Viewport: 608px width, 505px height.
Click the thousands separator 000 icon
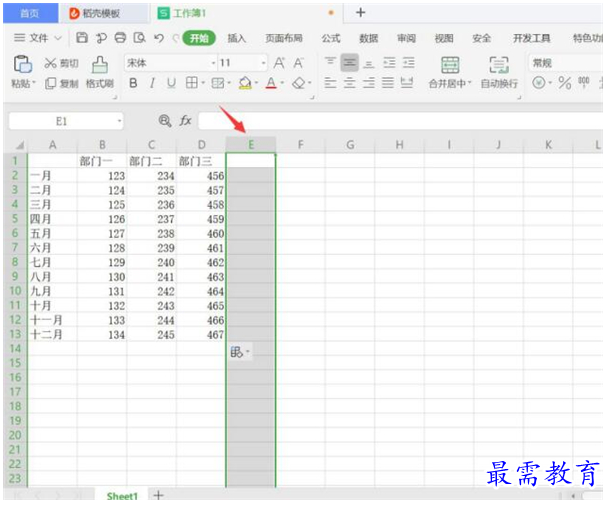584,83
